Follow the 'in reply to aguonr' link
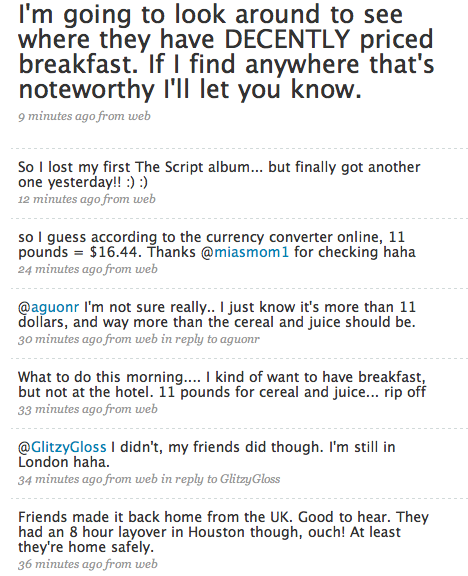 210,339
